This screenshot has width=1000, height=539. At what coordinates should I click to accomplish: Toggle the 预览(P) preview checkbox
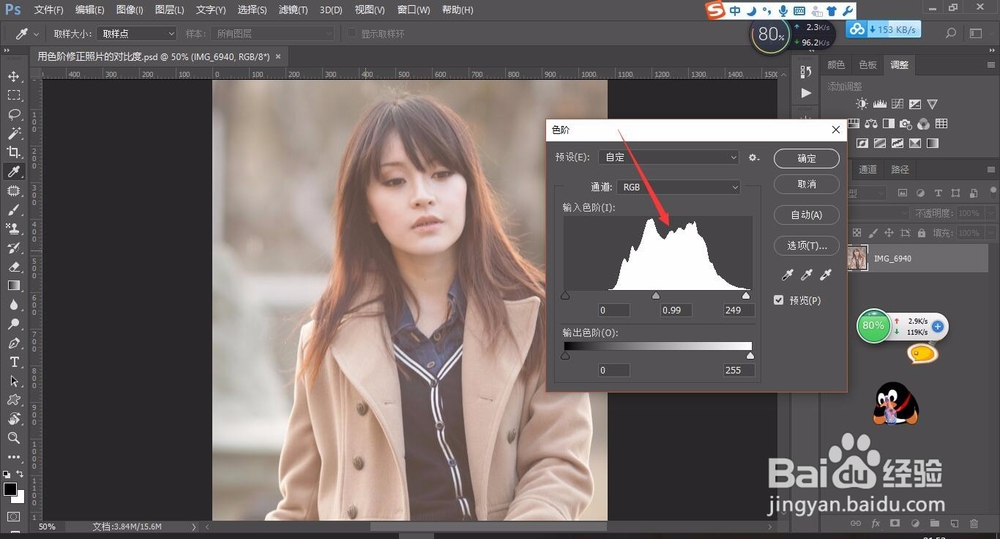click(779, 300)
